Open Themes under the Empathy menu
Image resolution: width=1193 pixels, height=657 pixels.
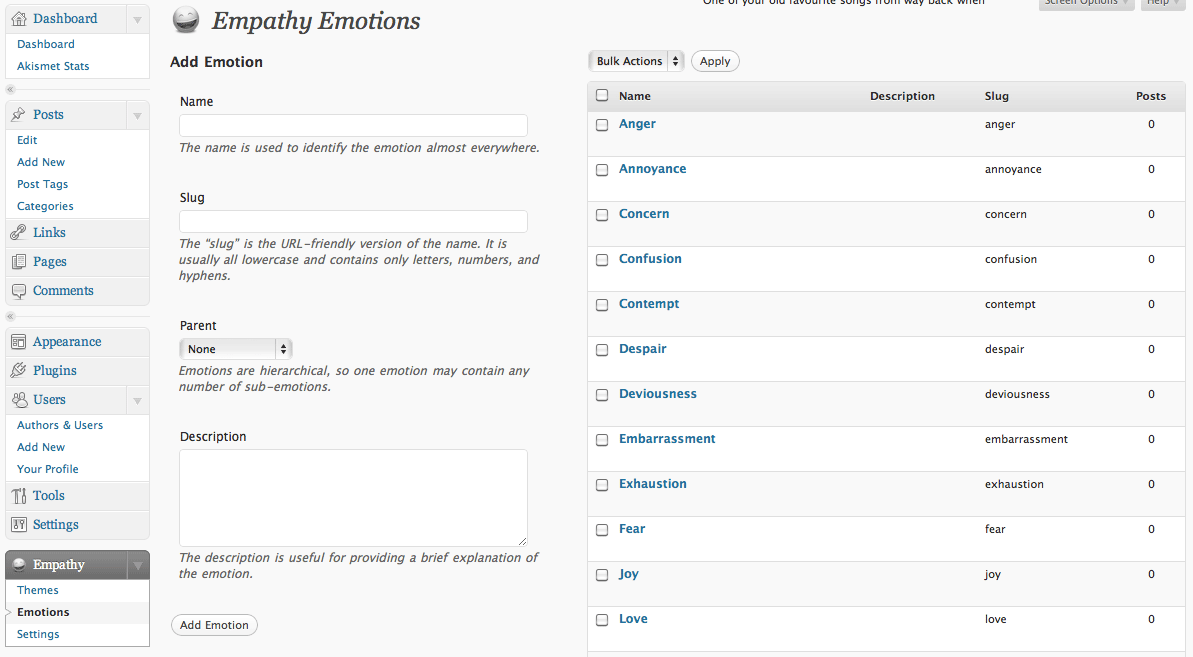[x=37, y=590]
